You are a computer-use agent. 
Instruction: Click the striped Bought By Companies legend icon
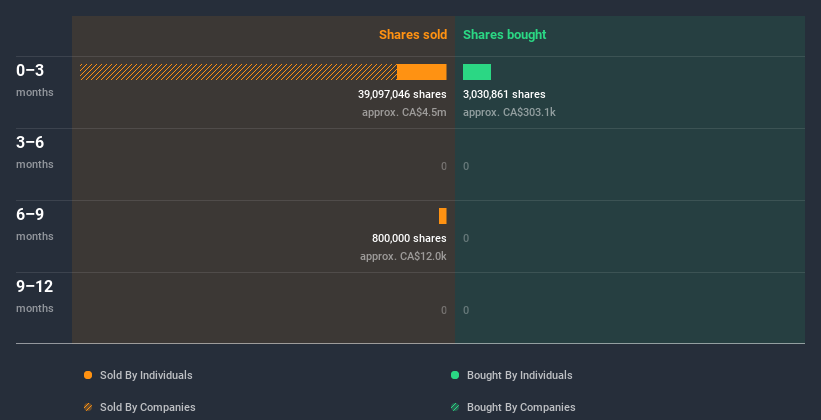pyautogui.click(x=455, y=407)
